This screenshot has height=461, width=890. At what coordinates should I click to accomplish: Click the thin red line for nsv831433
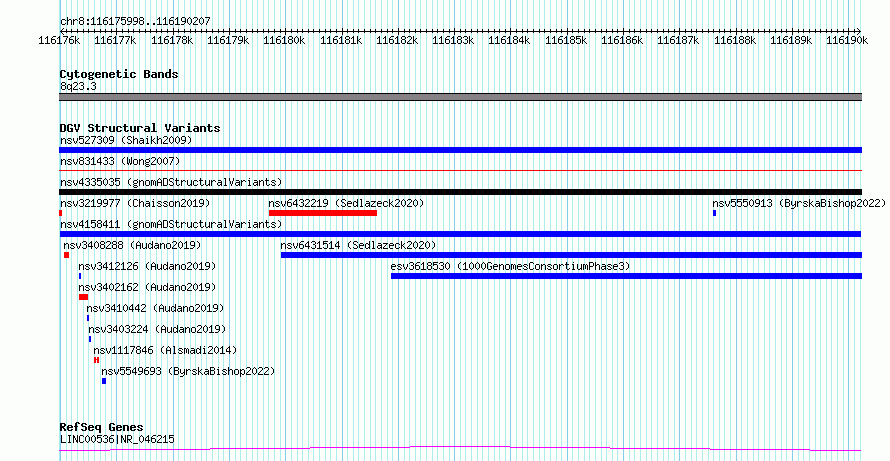point(460,170)
